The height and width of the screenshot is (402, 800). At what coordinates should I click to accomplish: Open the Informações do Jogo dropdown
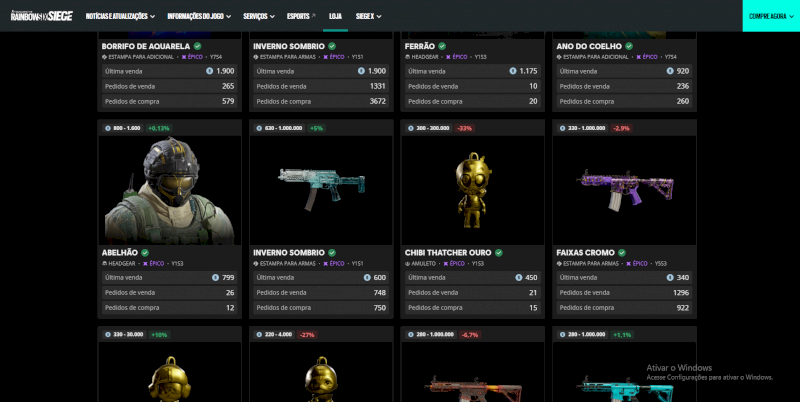click(198, 16)
